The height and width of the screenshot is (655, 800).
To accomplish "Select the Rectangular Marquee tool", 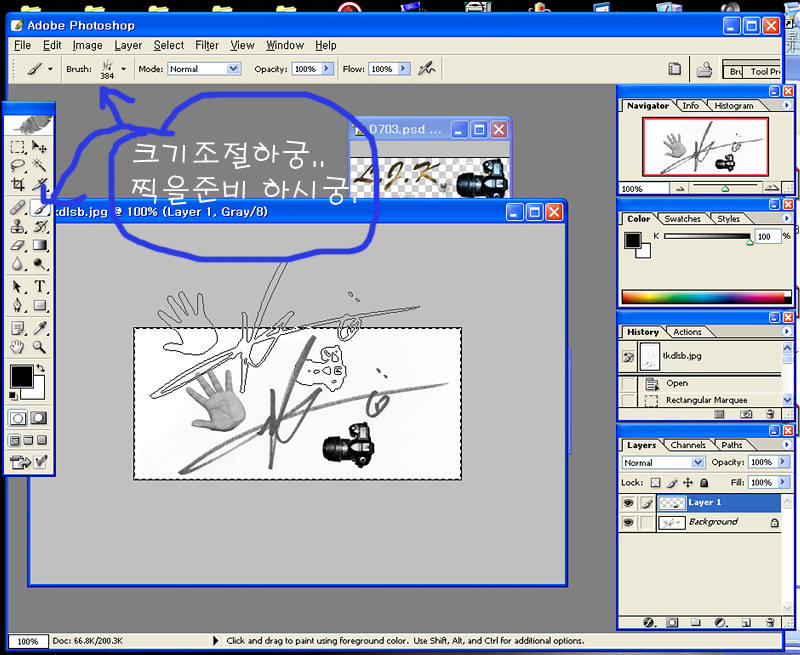I will point(18,147).
